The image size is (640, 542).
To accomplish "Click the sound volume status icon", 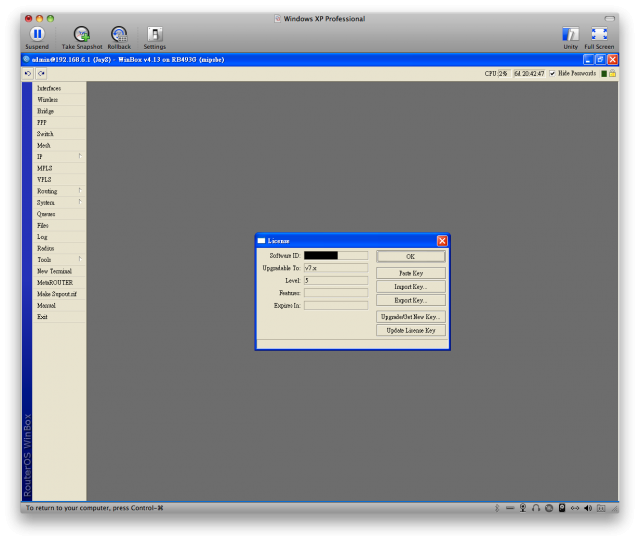I will (588, 508).
